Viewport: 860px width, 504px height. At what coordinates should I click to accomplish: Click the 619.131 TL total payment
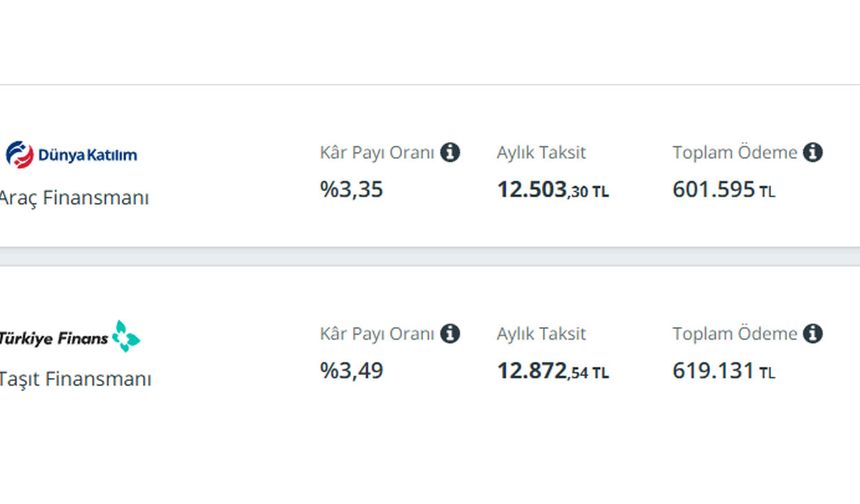click(x=724, y=371)
